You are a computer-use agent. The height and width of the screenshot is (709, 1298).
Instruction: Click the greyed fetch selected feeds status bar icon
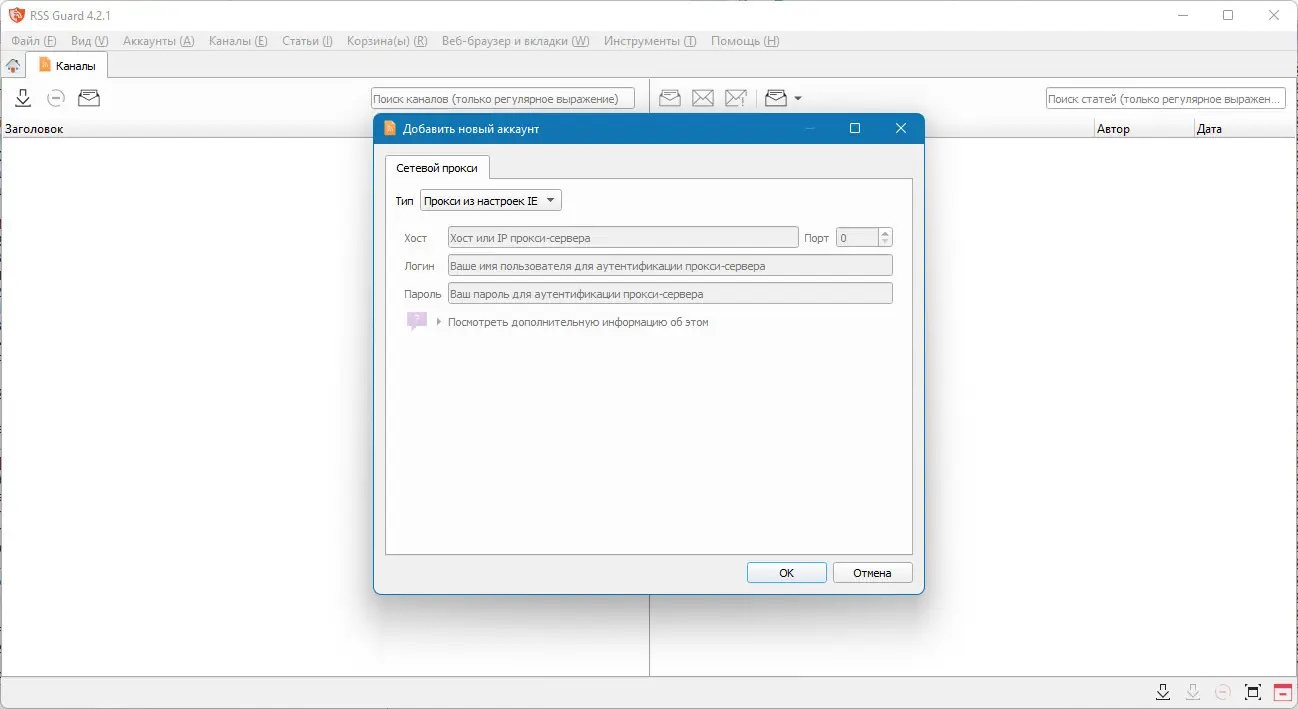1192,692
